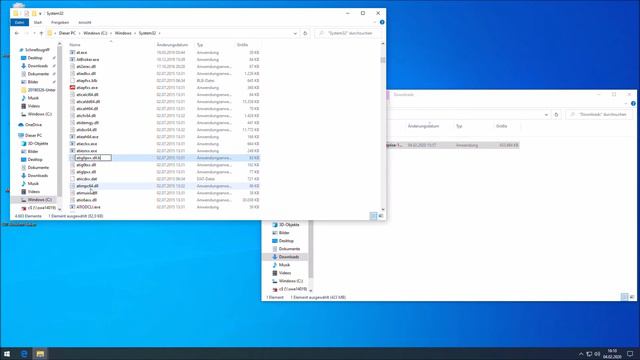Go back using the System32 window's back arrow
Screen dimensions: 640x360
(x=17, y=33)
